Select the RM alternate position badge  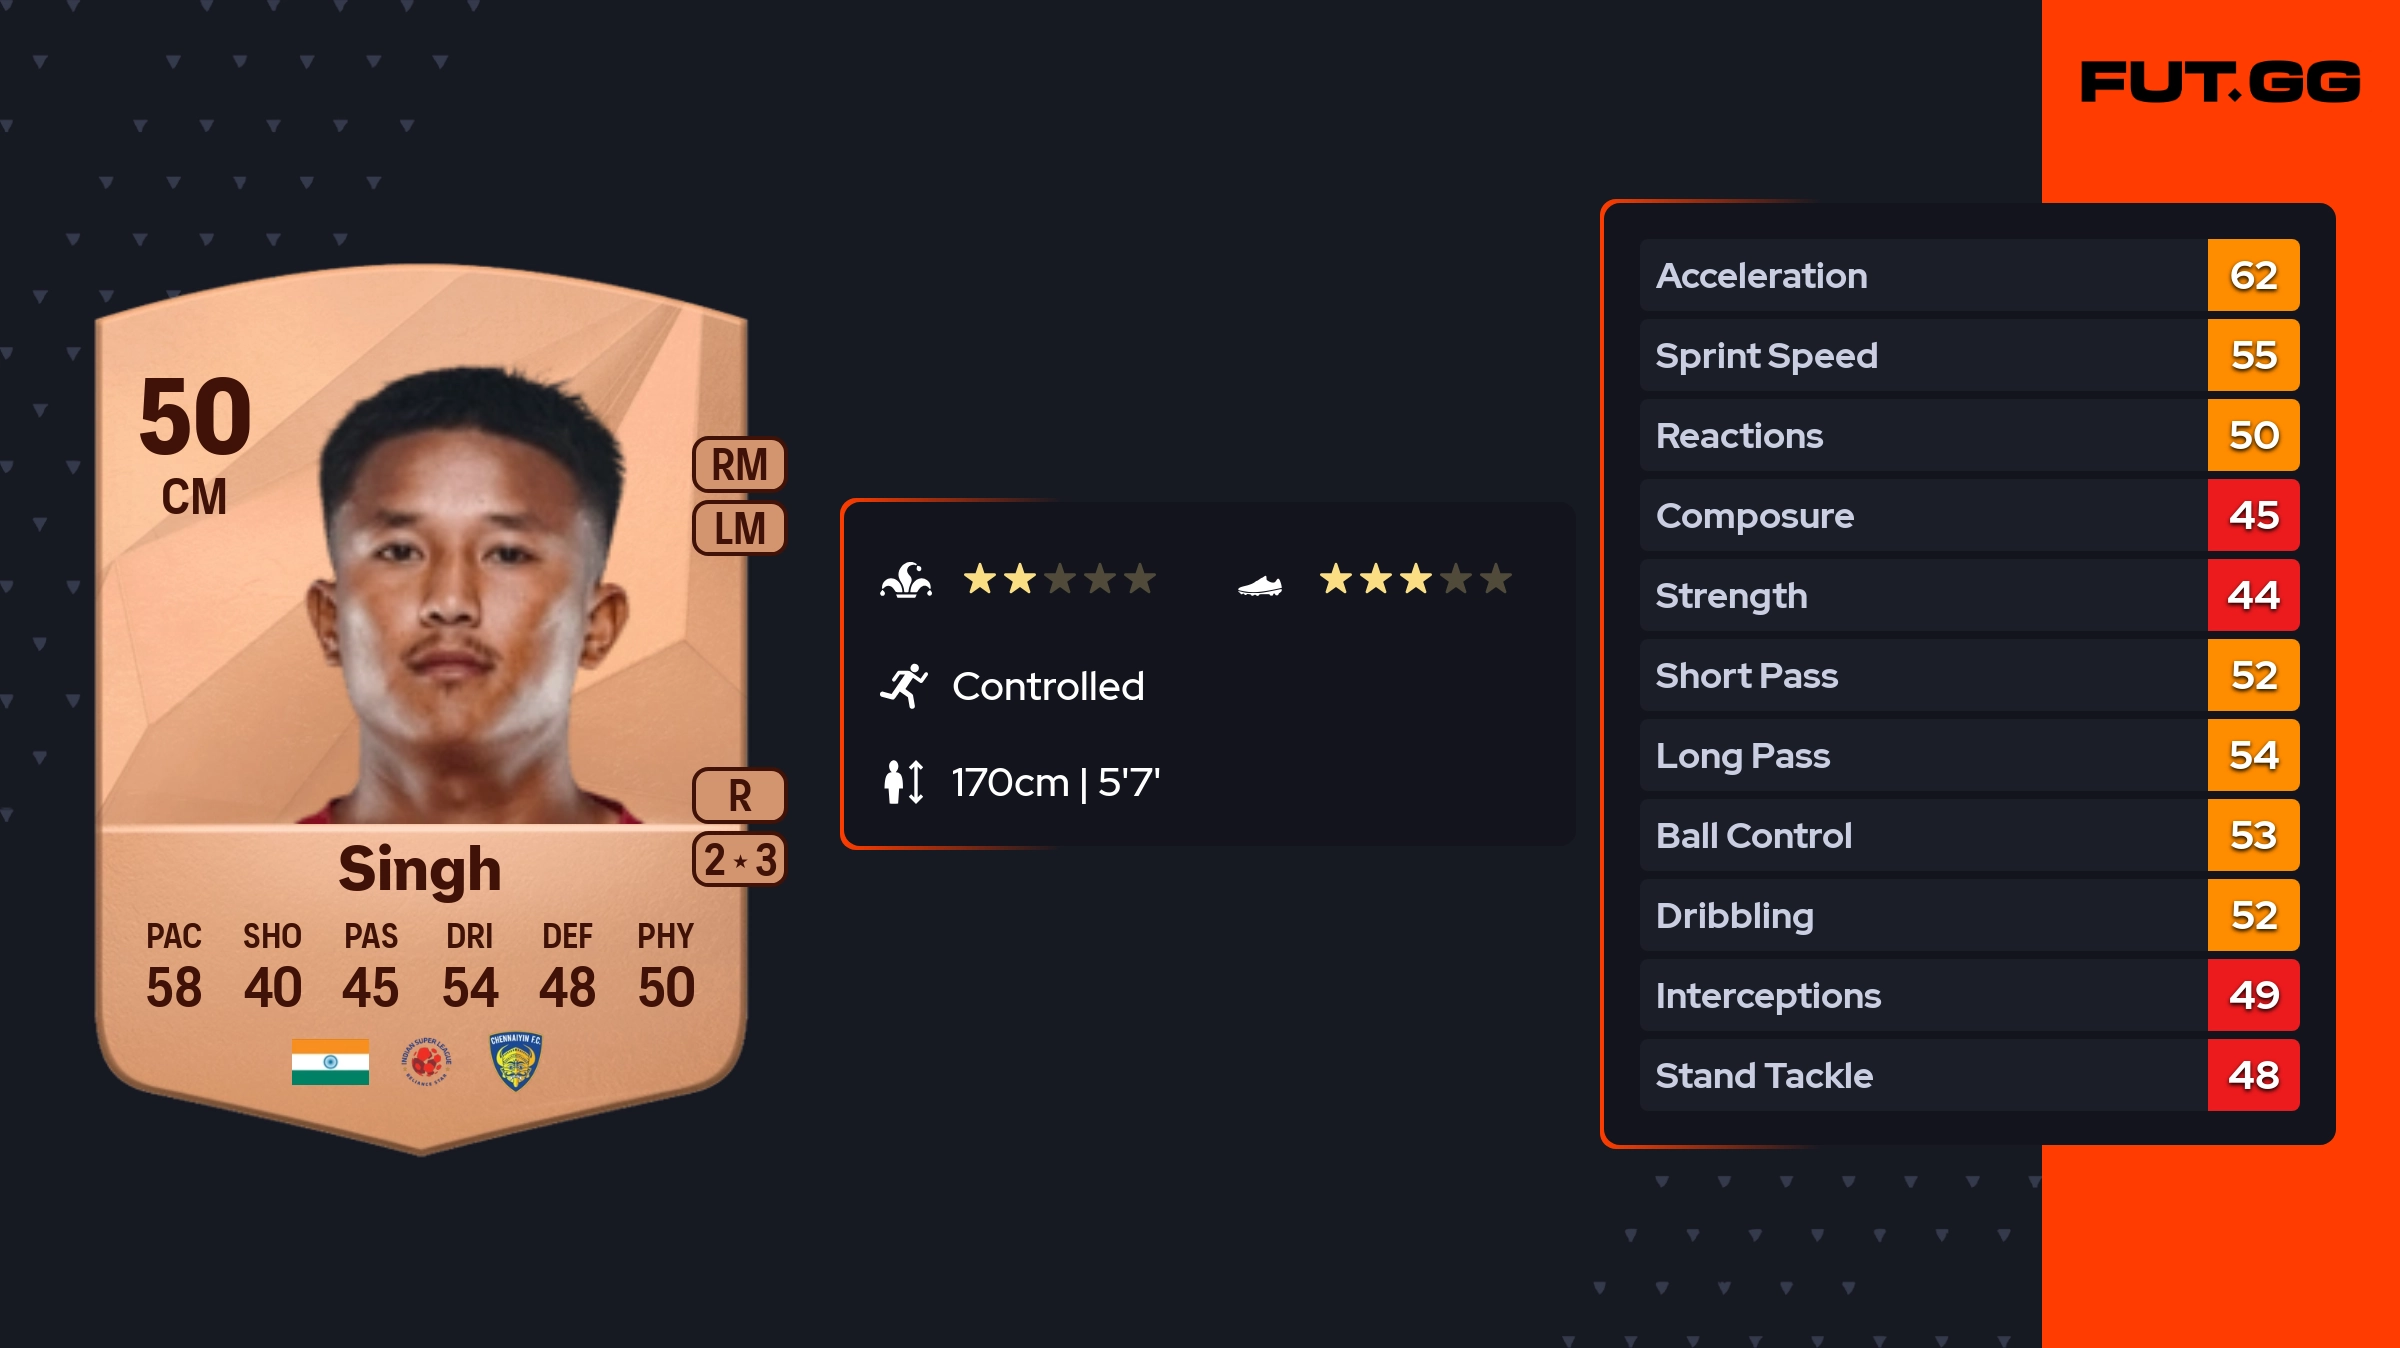739,465
